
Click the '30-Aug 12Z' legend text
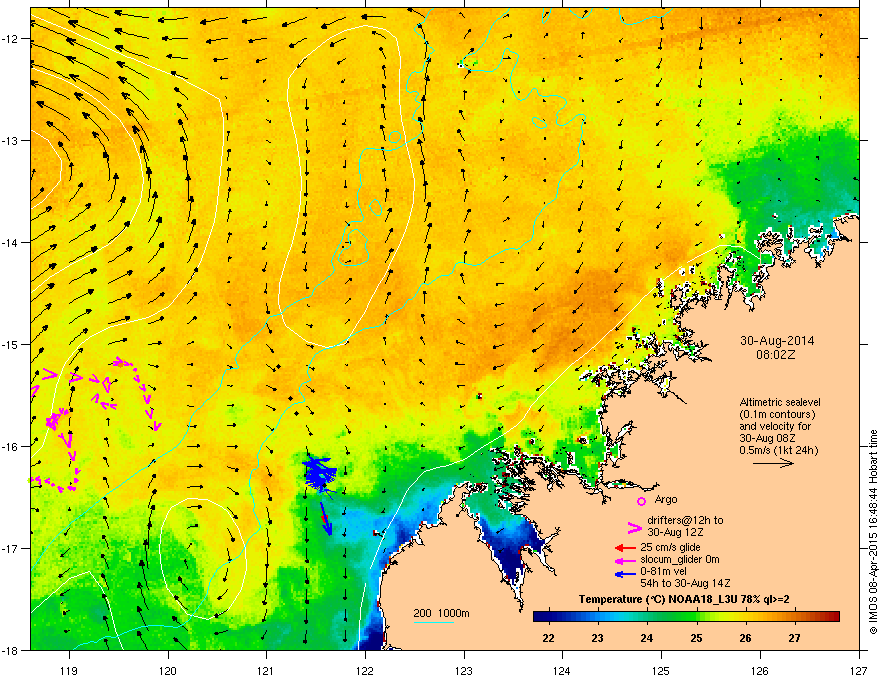tap(675, 532)
